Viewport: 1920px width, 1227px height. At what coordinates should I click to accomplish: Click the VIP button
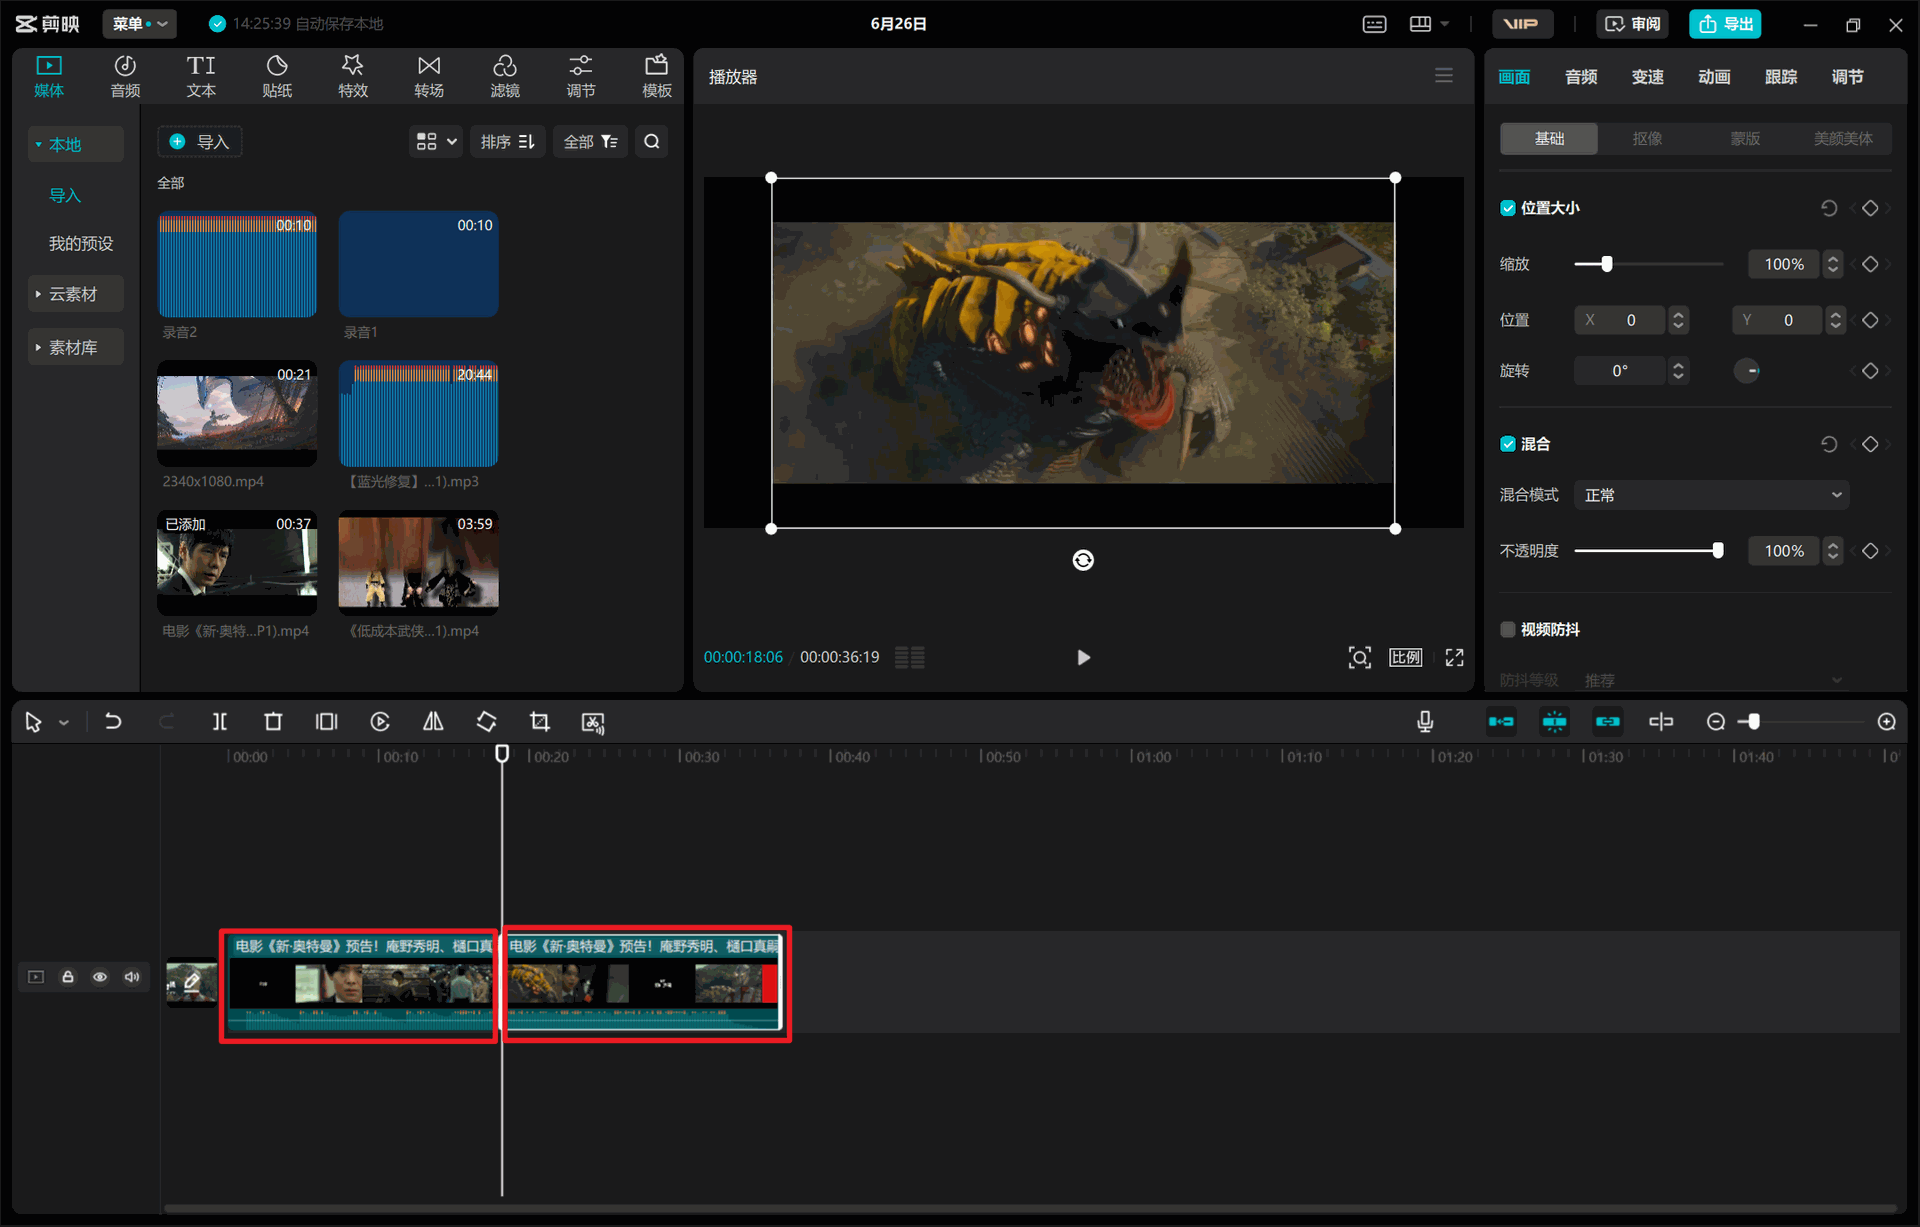coord(1522,24)
